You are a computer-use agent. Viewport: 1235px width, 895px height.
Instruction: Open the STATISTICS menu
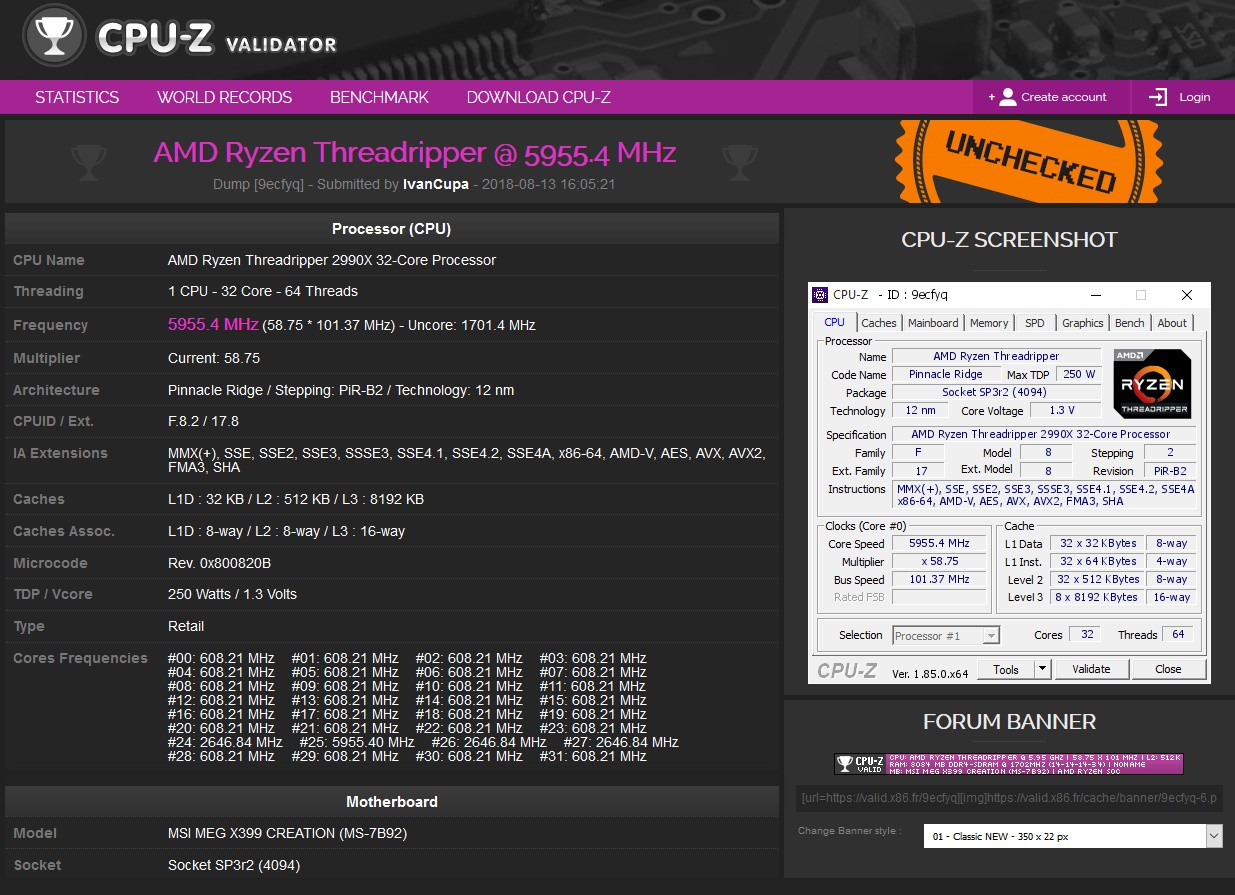point(77,97)
